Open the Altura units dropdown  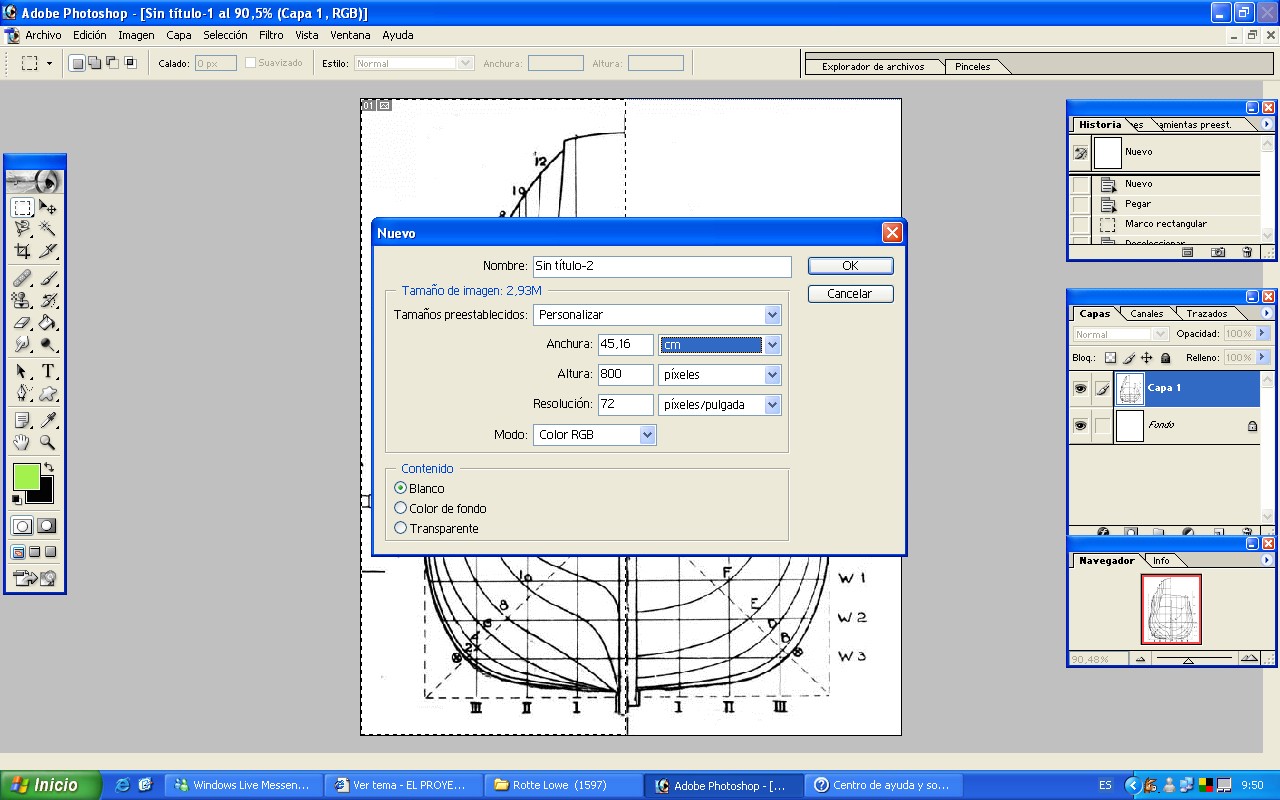point(772,375)
